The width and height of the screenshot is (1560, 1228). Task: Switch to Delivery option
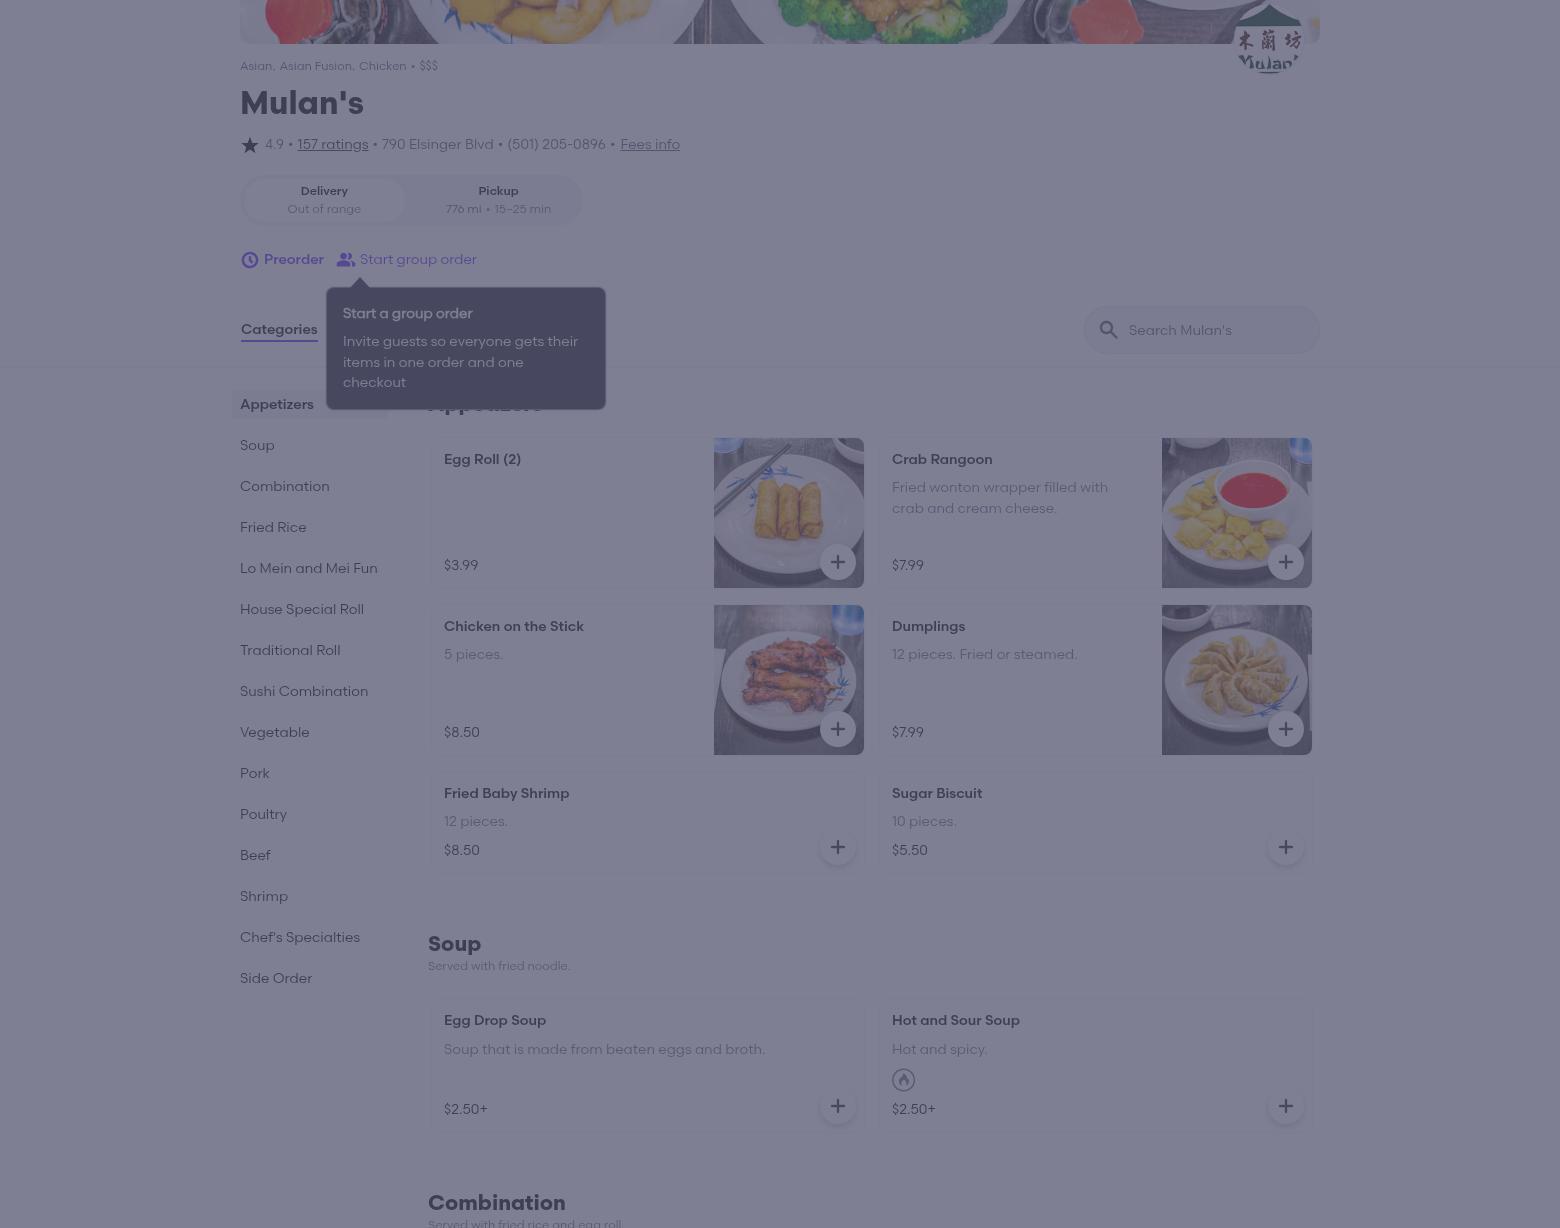click(x=324, y=200)
